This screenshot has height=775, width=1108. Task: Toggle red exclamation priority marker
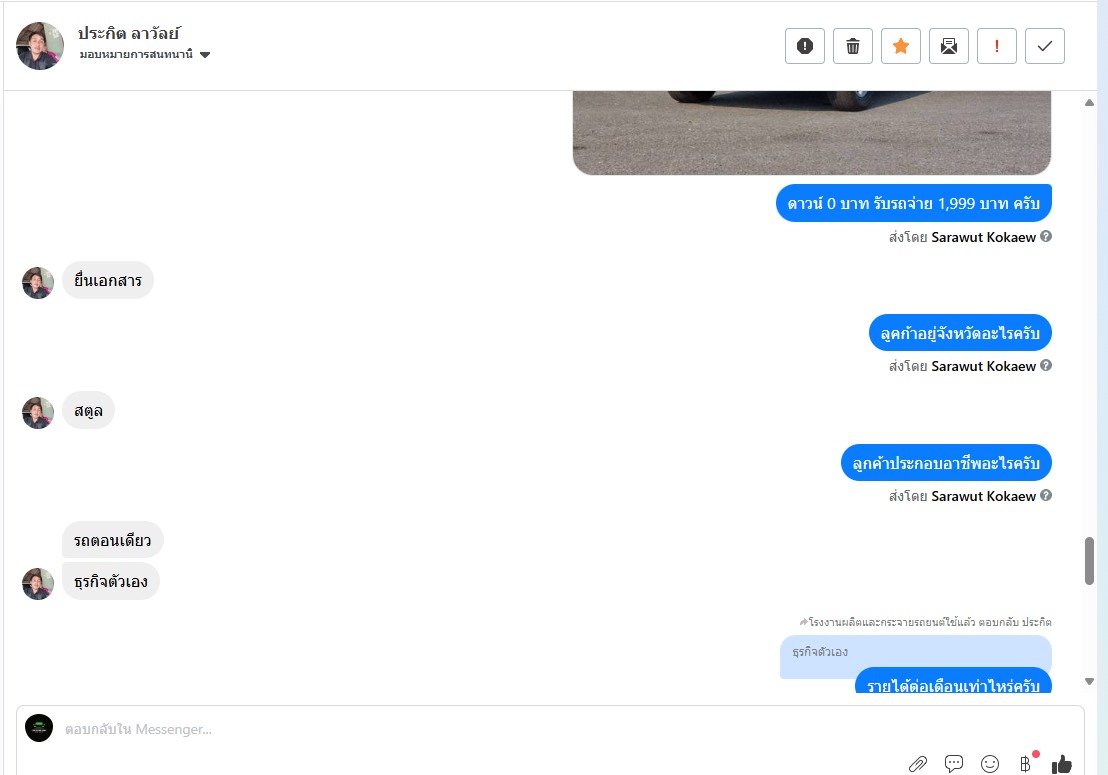point(997,46)
